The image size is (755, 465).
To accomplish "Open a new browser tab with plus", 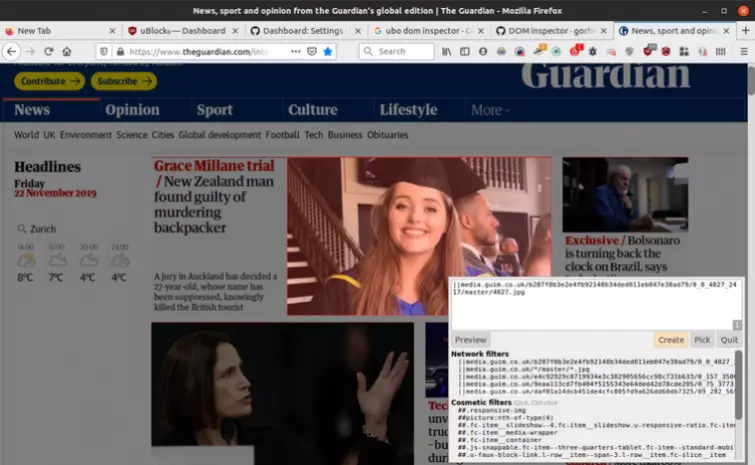I will (x=745, y=31).
